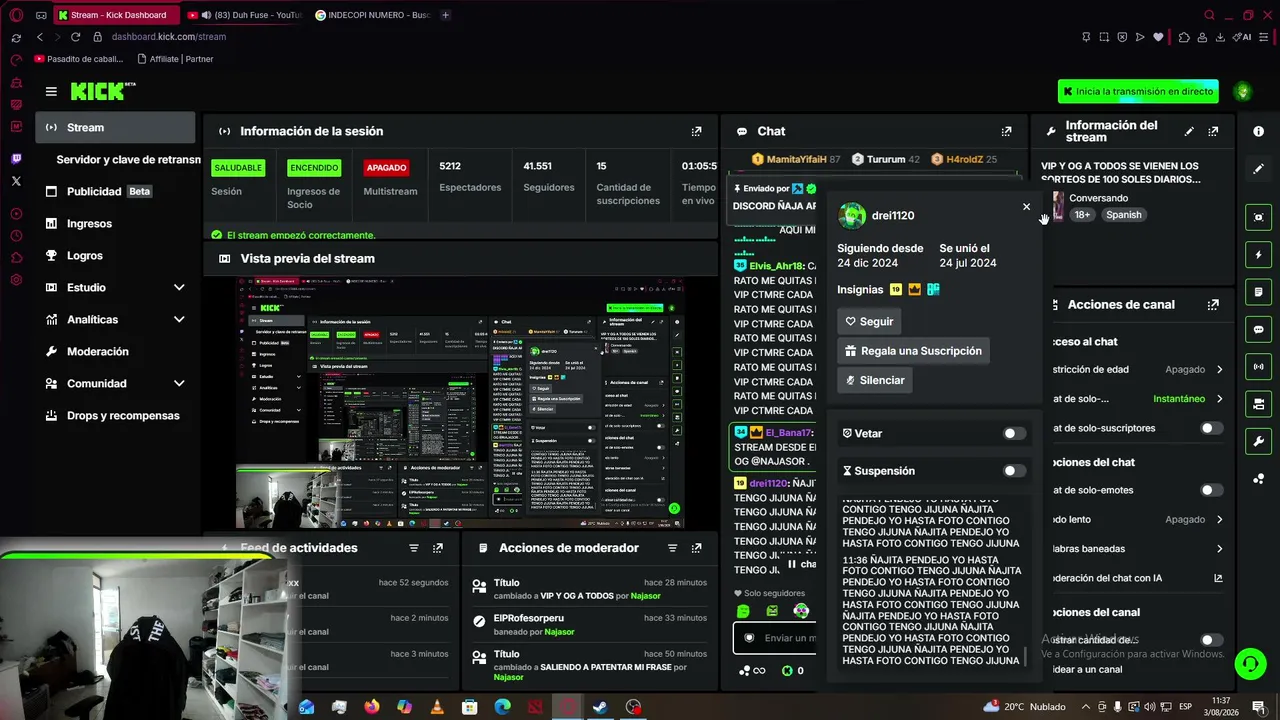The width and height of the screenshot is (1280, 720).
Task: Open the solo-seguidores Instantáneo setting
Action: pyautogui.click(x=1137, y=399)
